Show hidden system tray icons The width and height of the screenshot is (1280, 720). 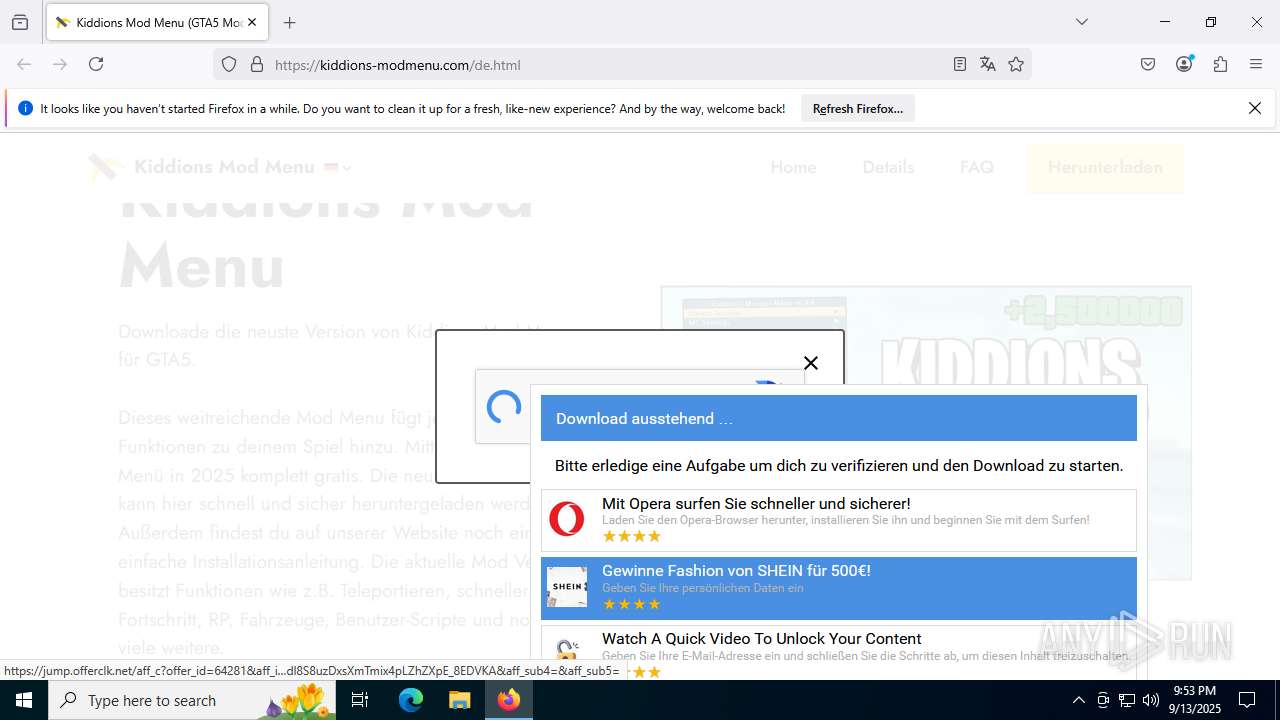(x=1078, y=700)
